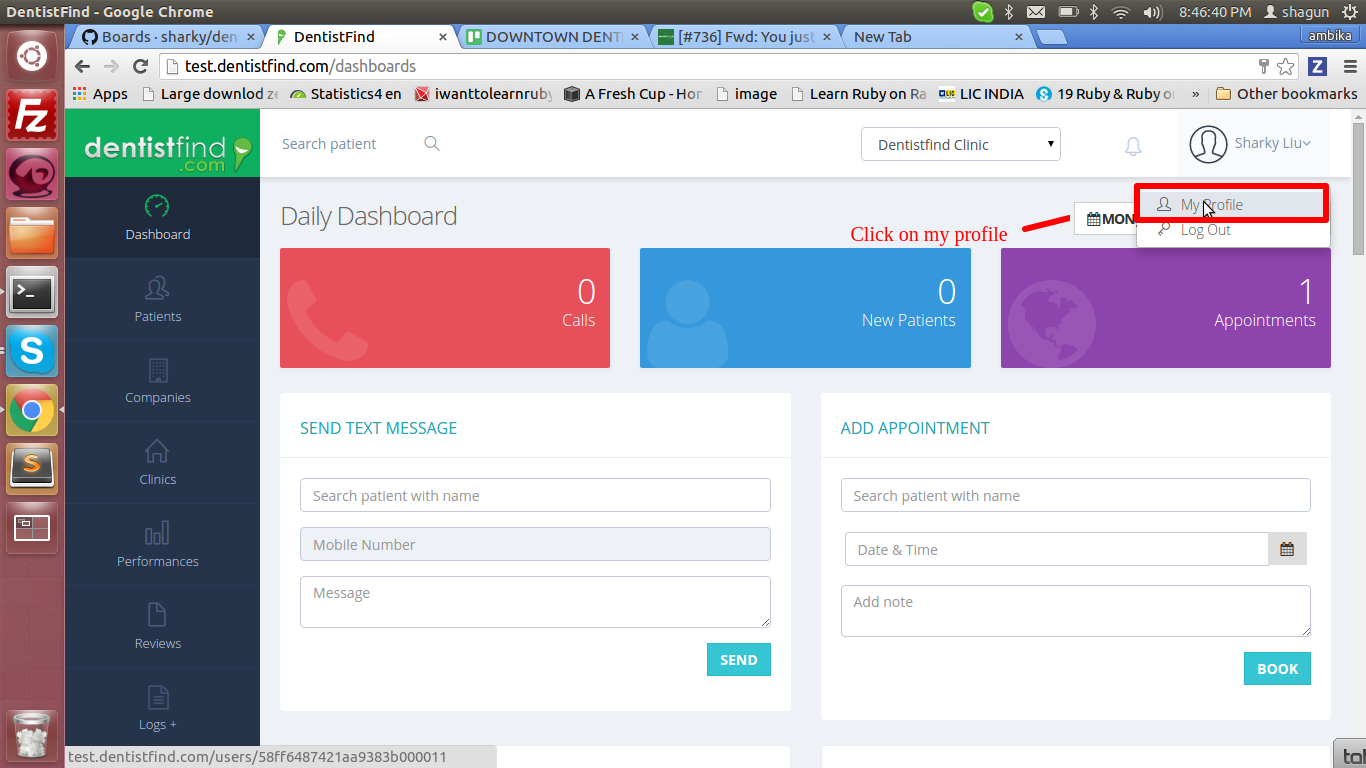Screen dimensions: 1366x768
Task: Click the dentistfind.com logo
Action: 162,144
